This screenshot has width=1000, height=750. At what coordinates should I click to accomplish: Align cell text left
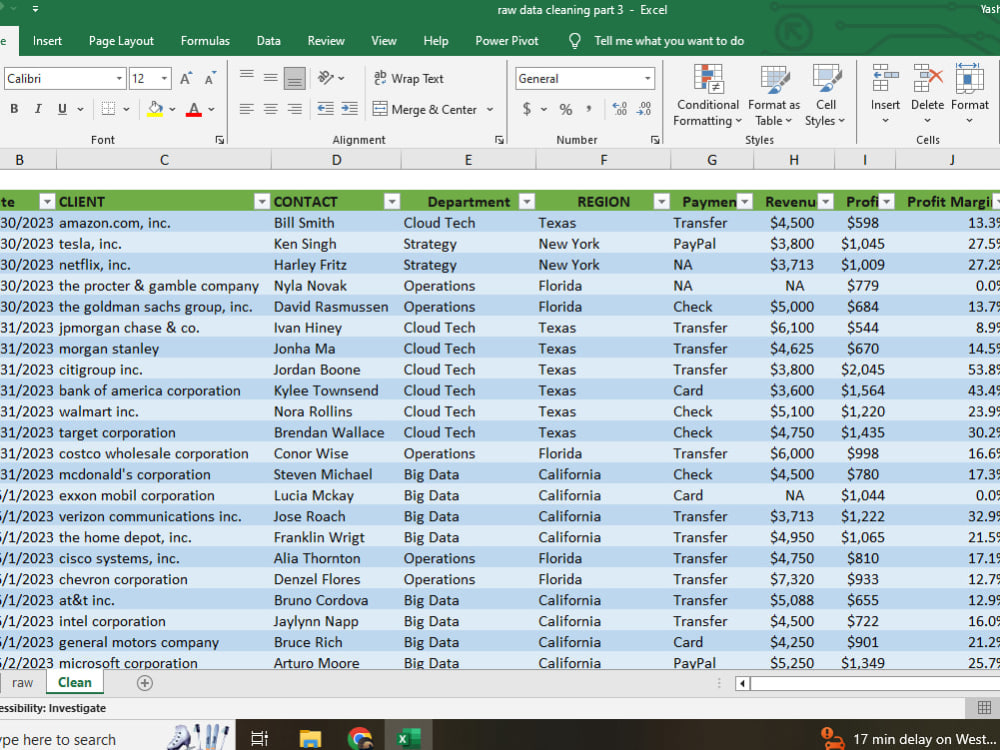coord(247,109)
